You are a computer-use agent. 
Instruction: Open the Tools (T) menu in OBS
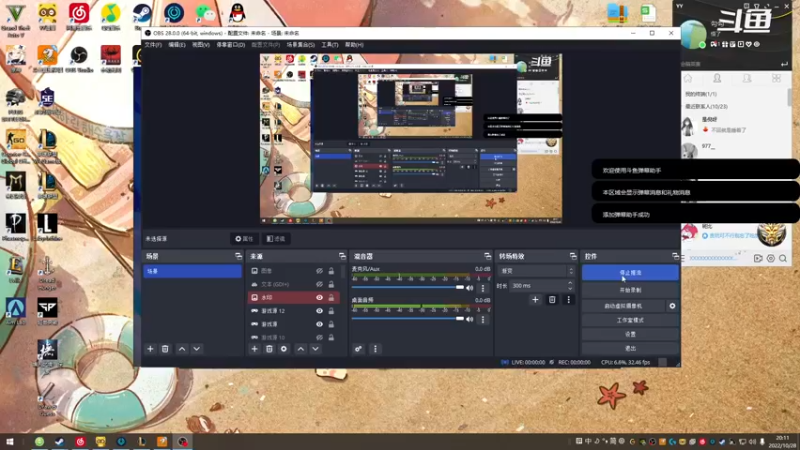(x=330, y=45)
